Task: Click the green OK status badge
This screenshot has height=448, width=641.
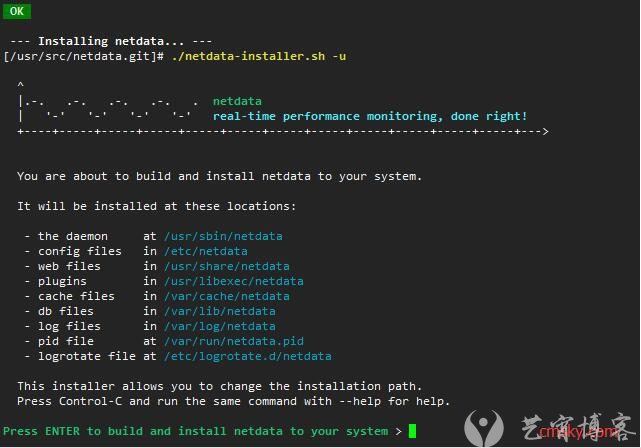Action: (x=17, y=11)
